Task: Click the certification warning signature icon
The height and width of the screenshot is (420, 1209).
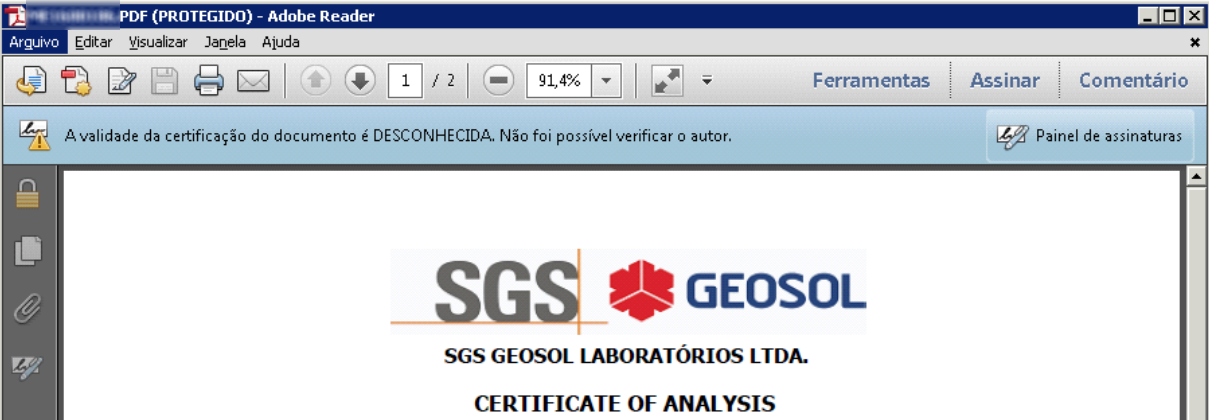Action: (34, 135)
